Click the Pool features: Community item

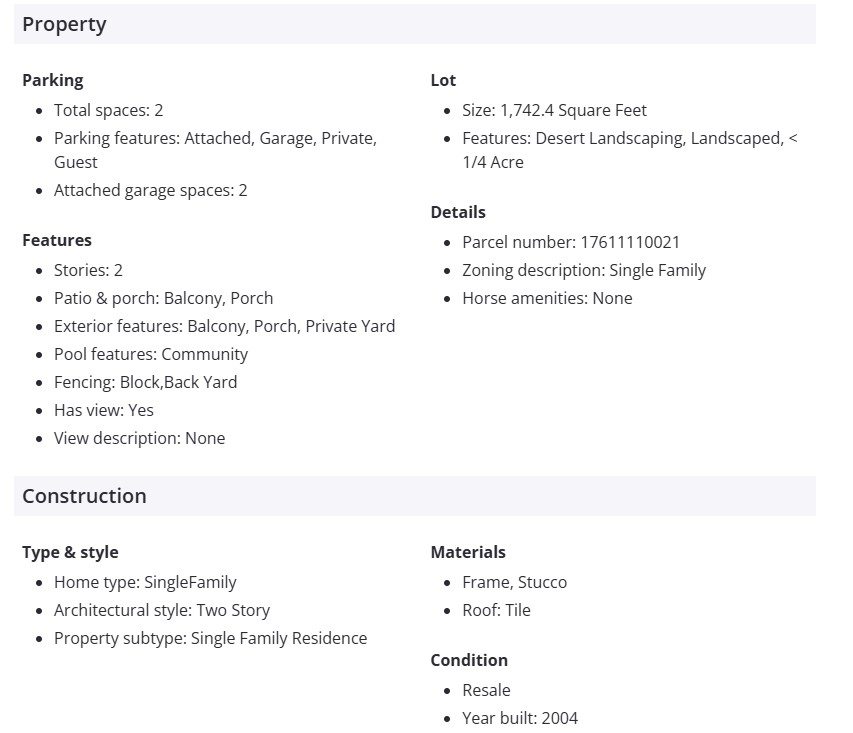[x=150, y=354]
